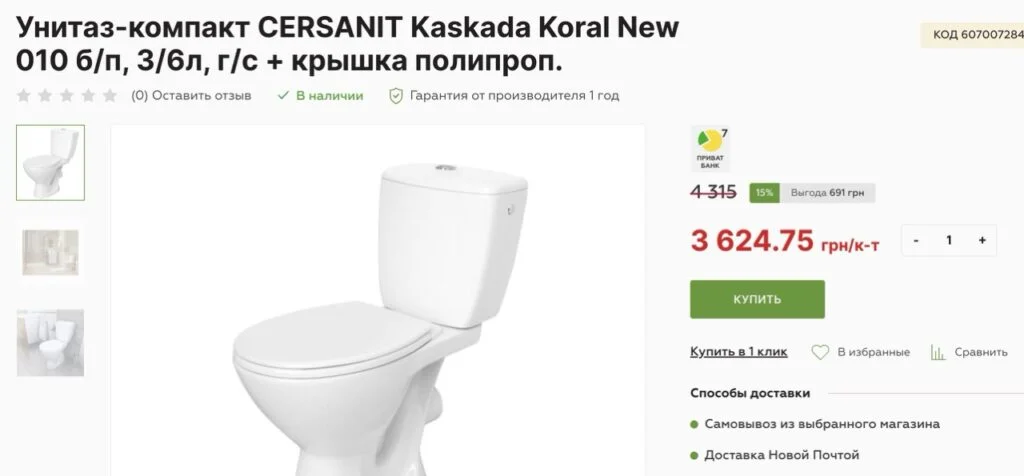
Task: Rate five stars with the last star
Action: tap(110, 96)
